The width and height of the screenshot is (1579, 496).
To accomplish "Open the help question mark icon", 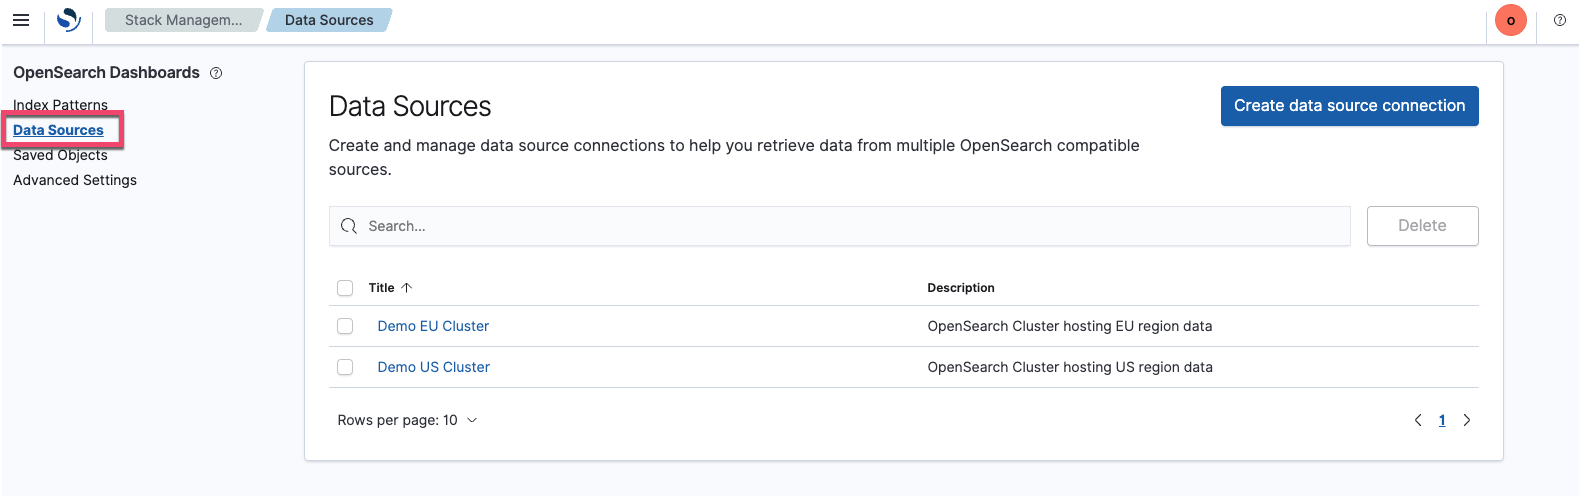I will [1559, 20].
